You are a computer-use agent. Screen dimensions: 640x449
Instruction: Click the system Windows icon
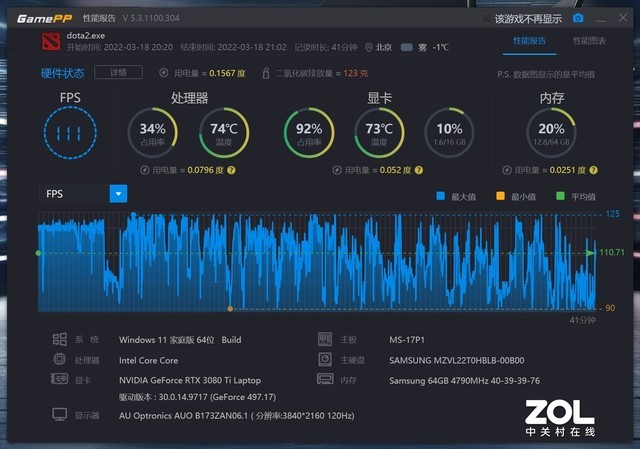point(60,339)
